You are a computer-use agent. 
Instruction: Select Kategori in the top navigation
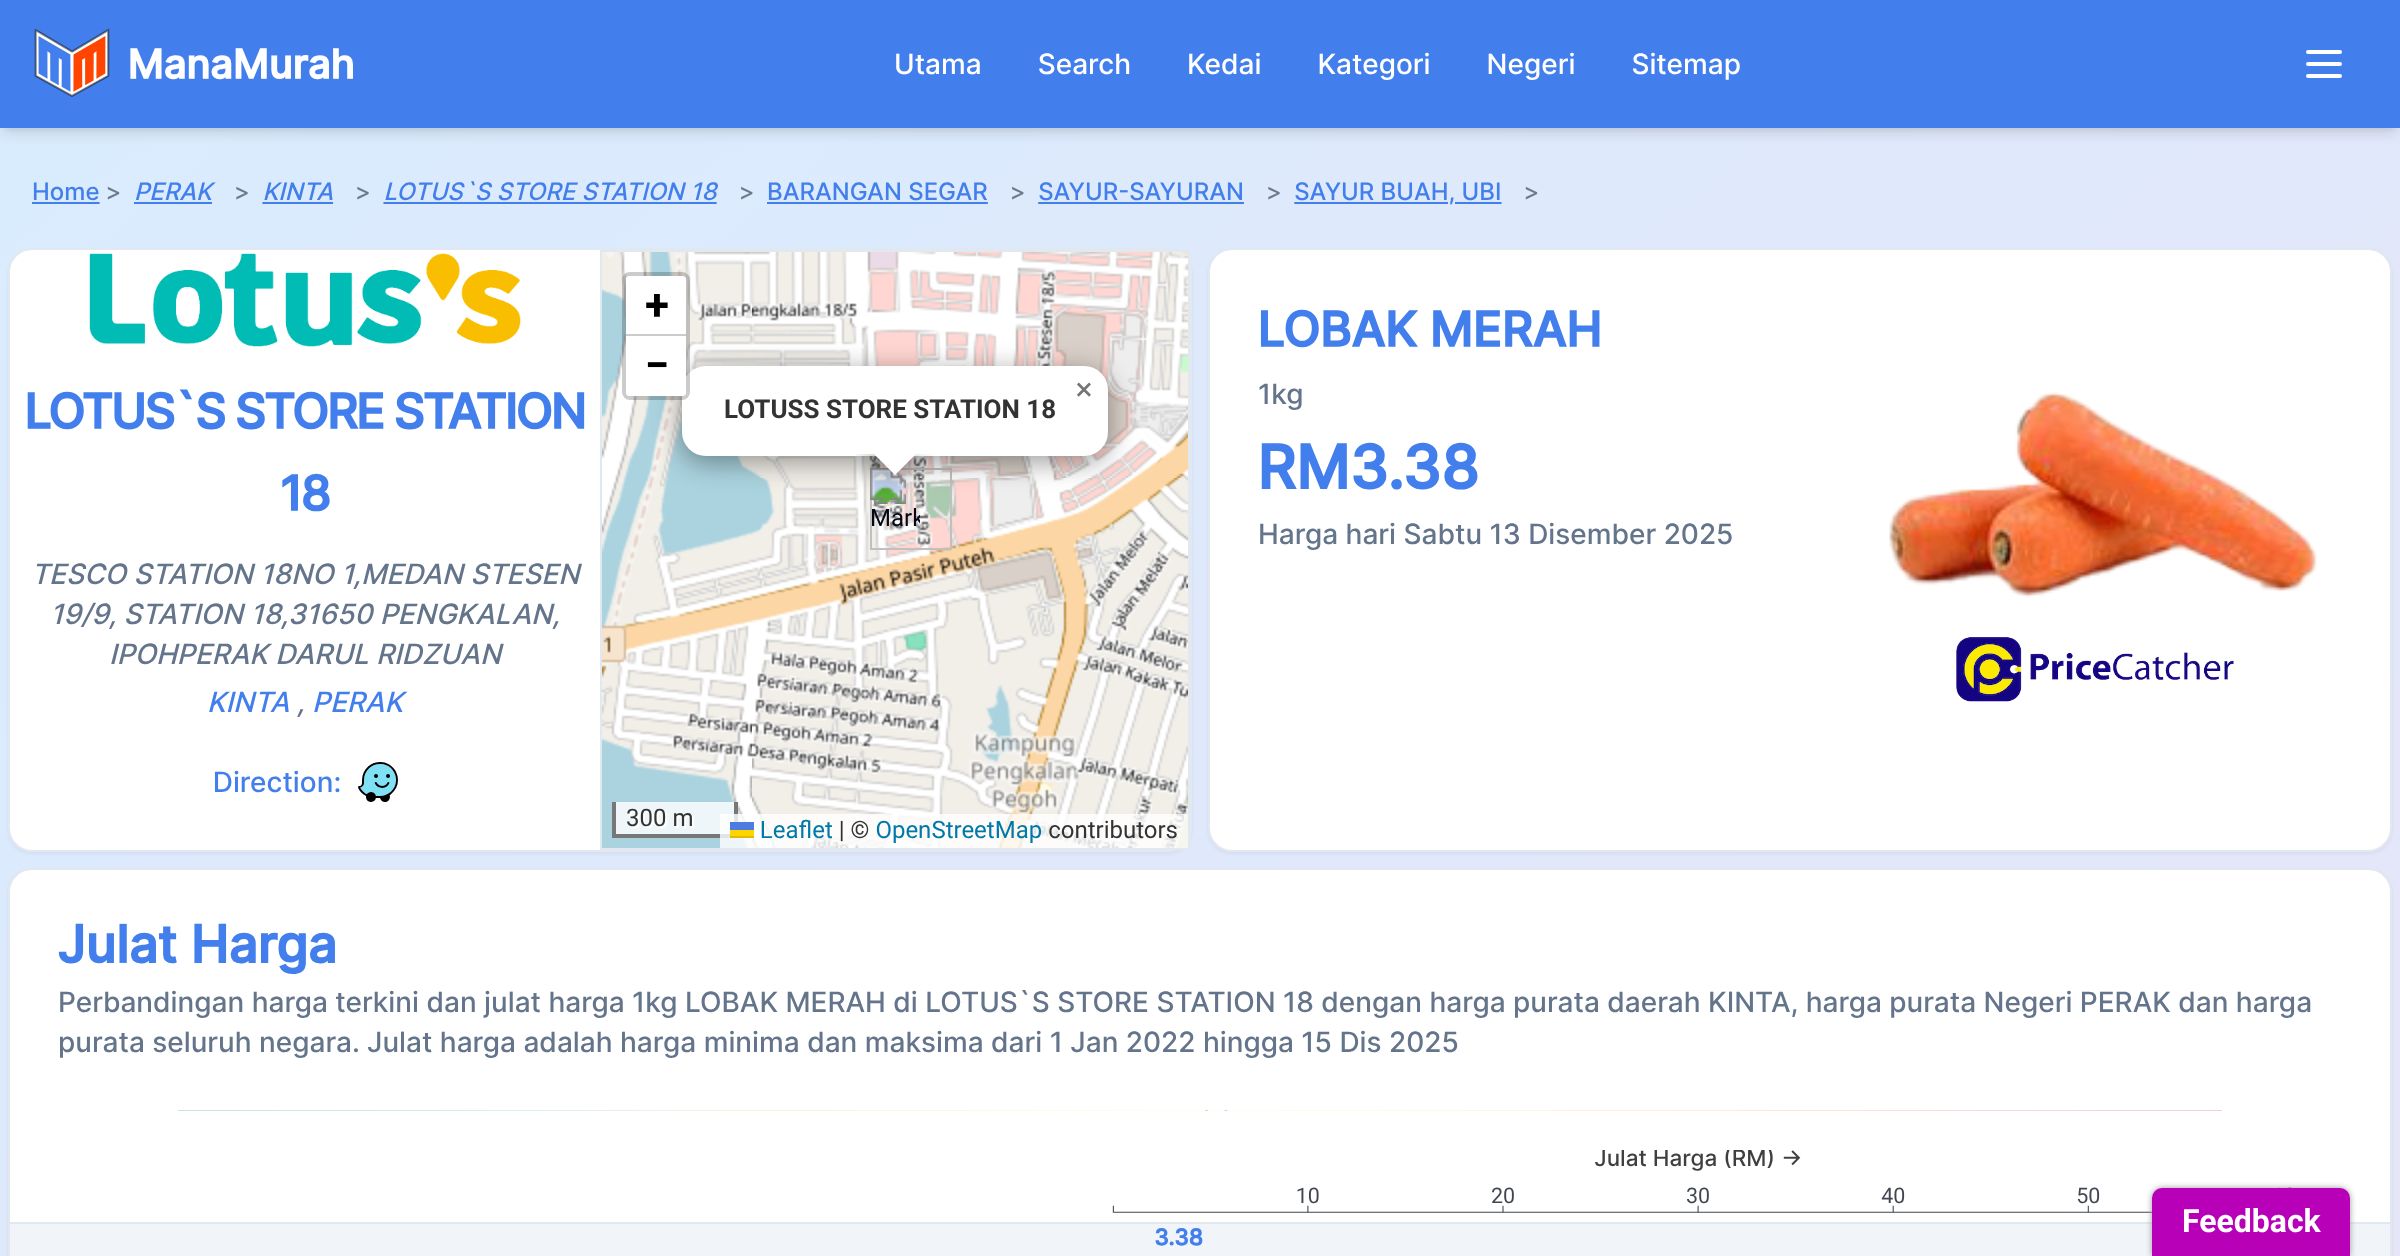point(1373,64)
